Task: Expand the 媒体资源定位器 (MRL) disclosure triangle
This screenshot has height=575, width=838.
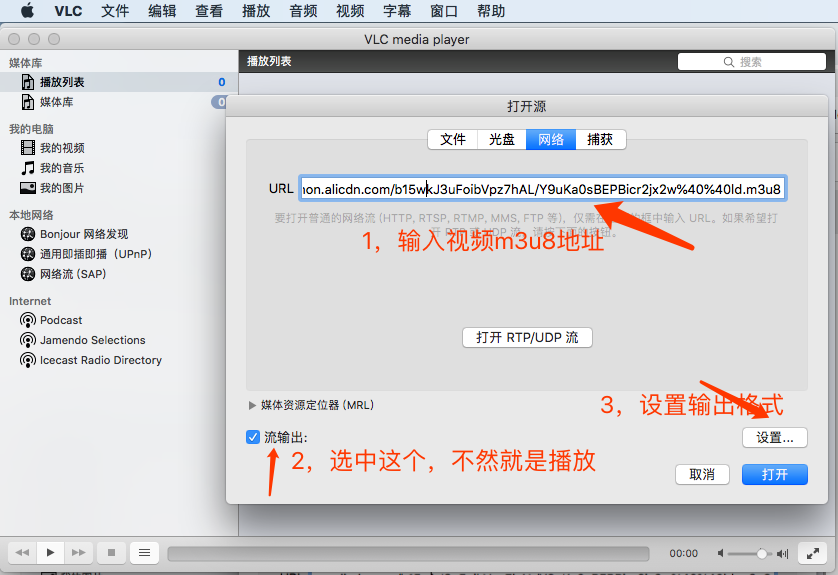Action: coord(252,405)
